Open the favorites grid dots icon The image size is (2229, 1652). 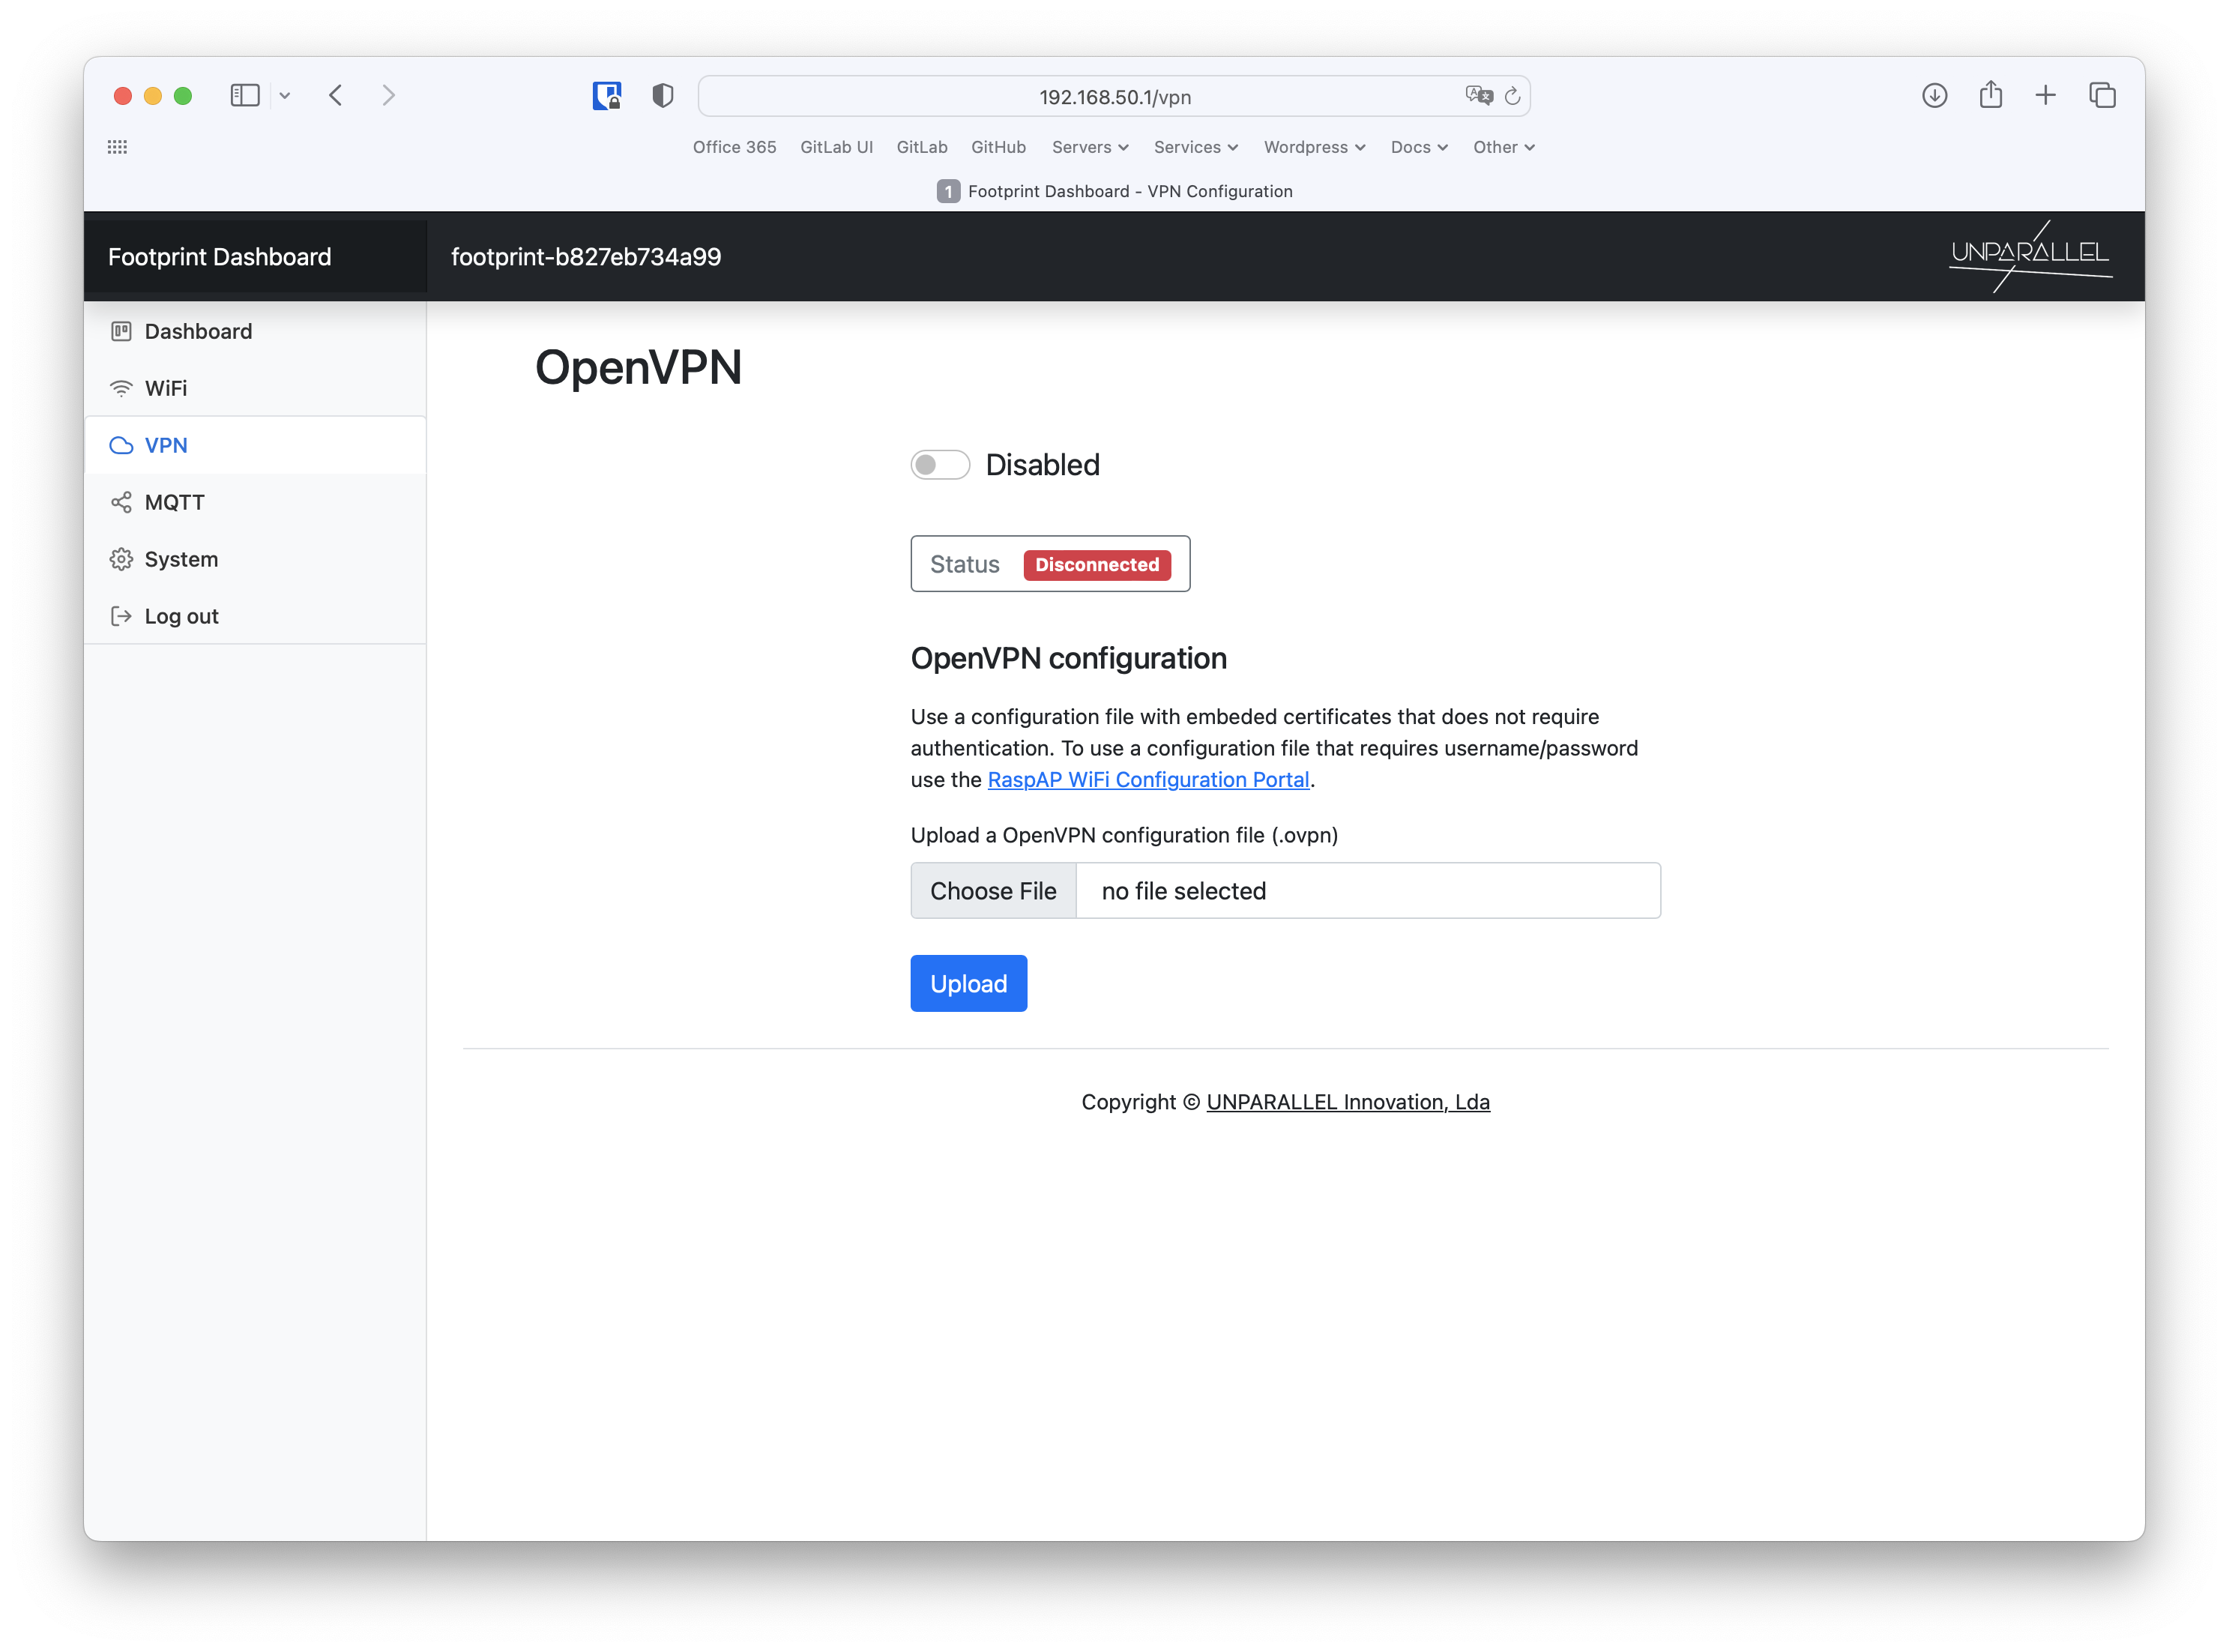117,147
